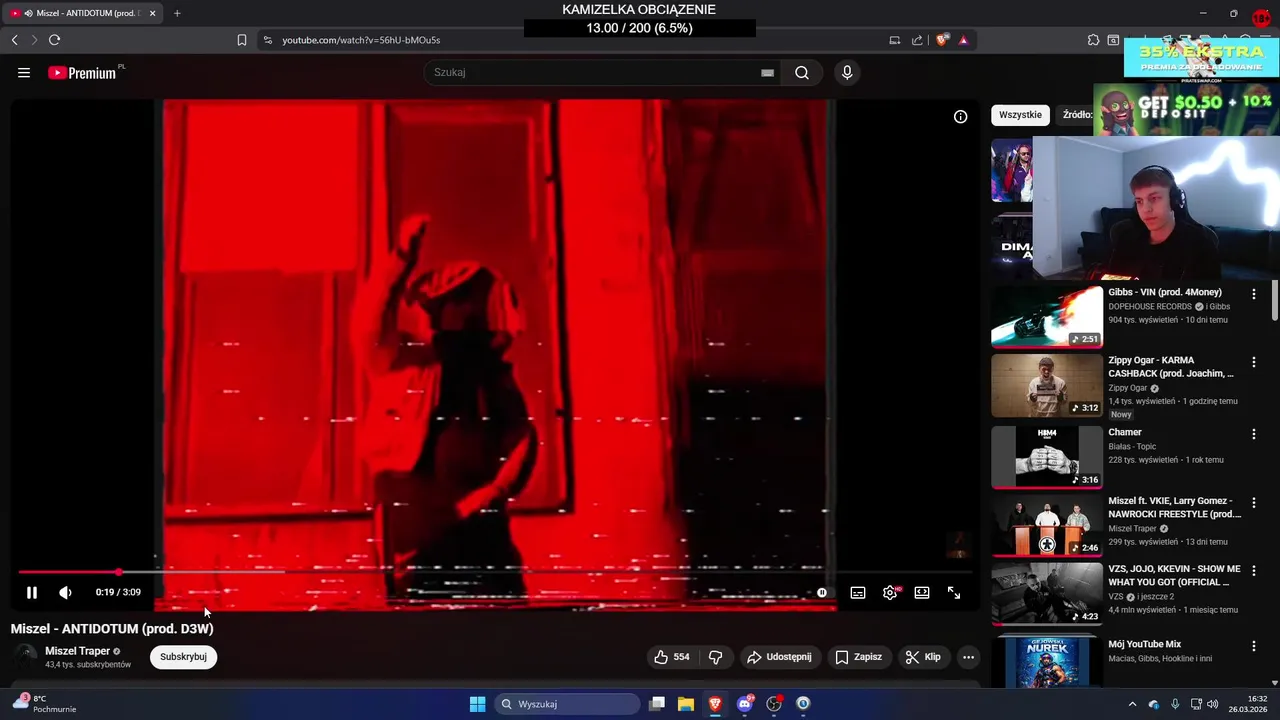Dislike the video with thumbs down
This screenshot has width=1280, height=720.
(x=716, y=657)
